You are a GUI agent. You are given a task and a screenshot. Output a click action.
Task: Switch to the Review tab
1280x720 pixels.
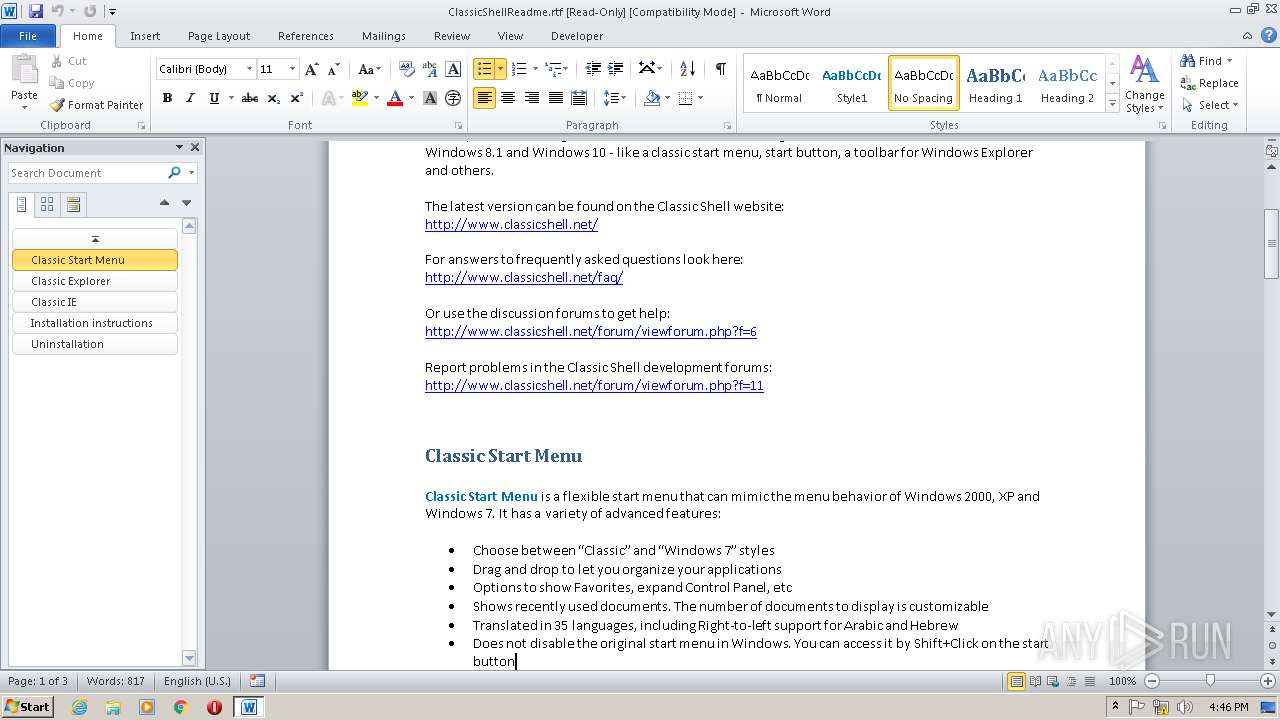(452, 36)
